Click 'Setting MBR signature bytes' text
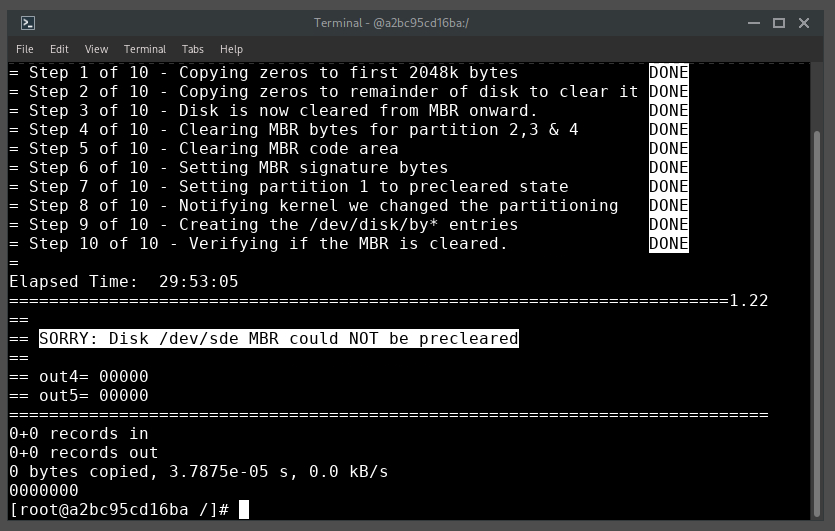835x531 pixels. 314,168
